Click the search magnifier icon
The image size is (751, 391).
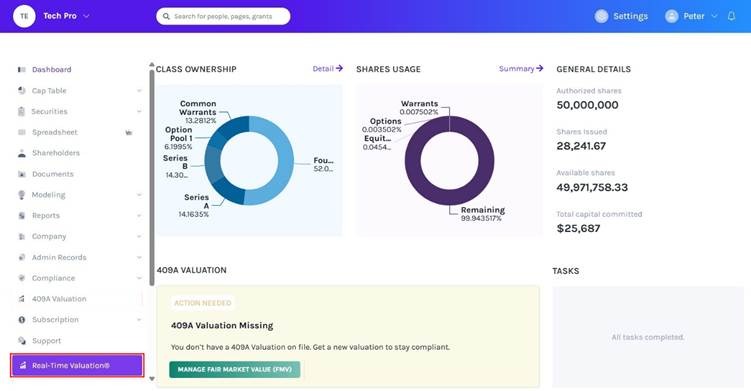click(166, 16)
